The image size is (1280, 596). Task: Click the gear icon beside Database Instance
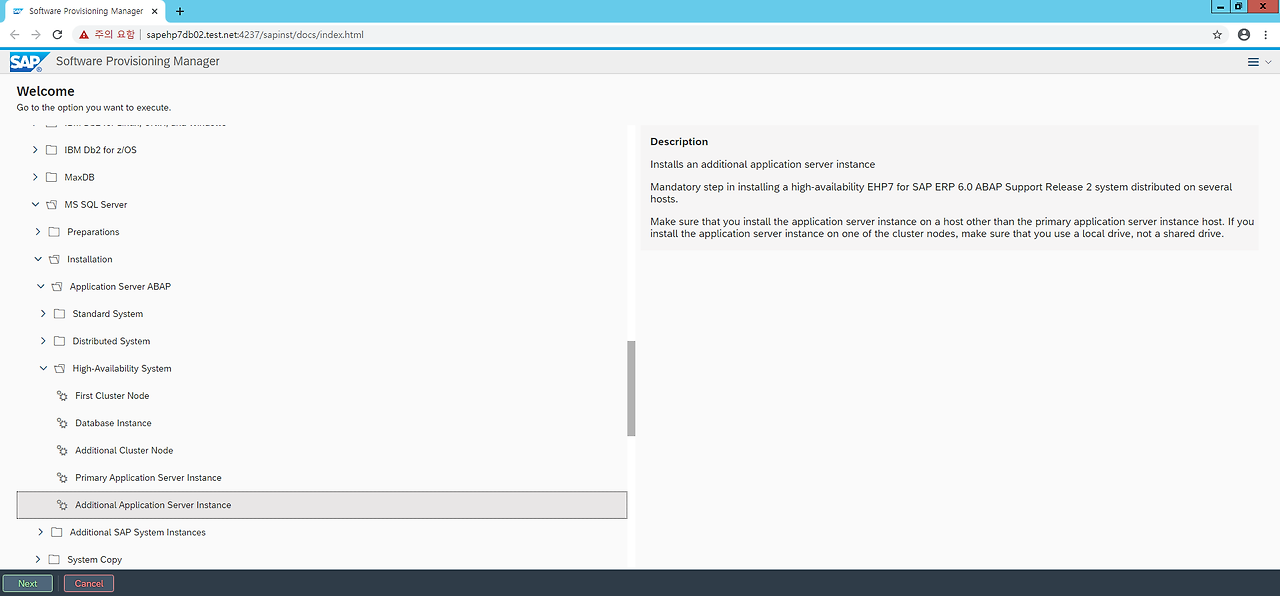click(x=62, y=423)
